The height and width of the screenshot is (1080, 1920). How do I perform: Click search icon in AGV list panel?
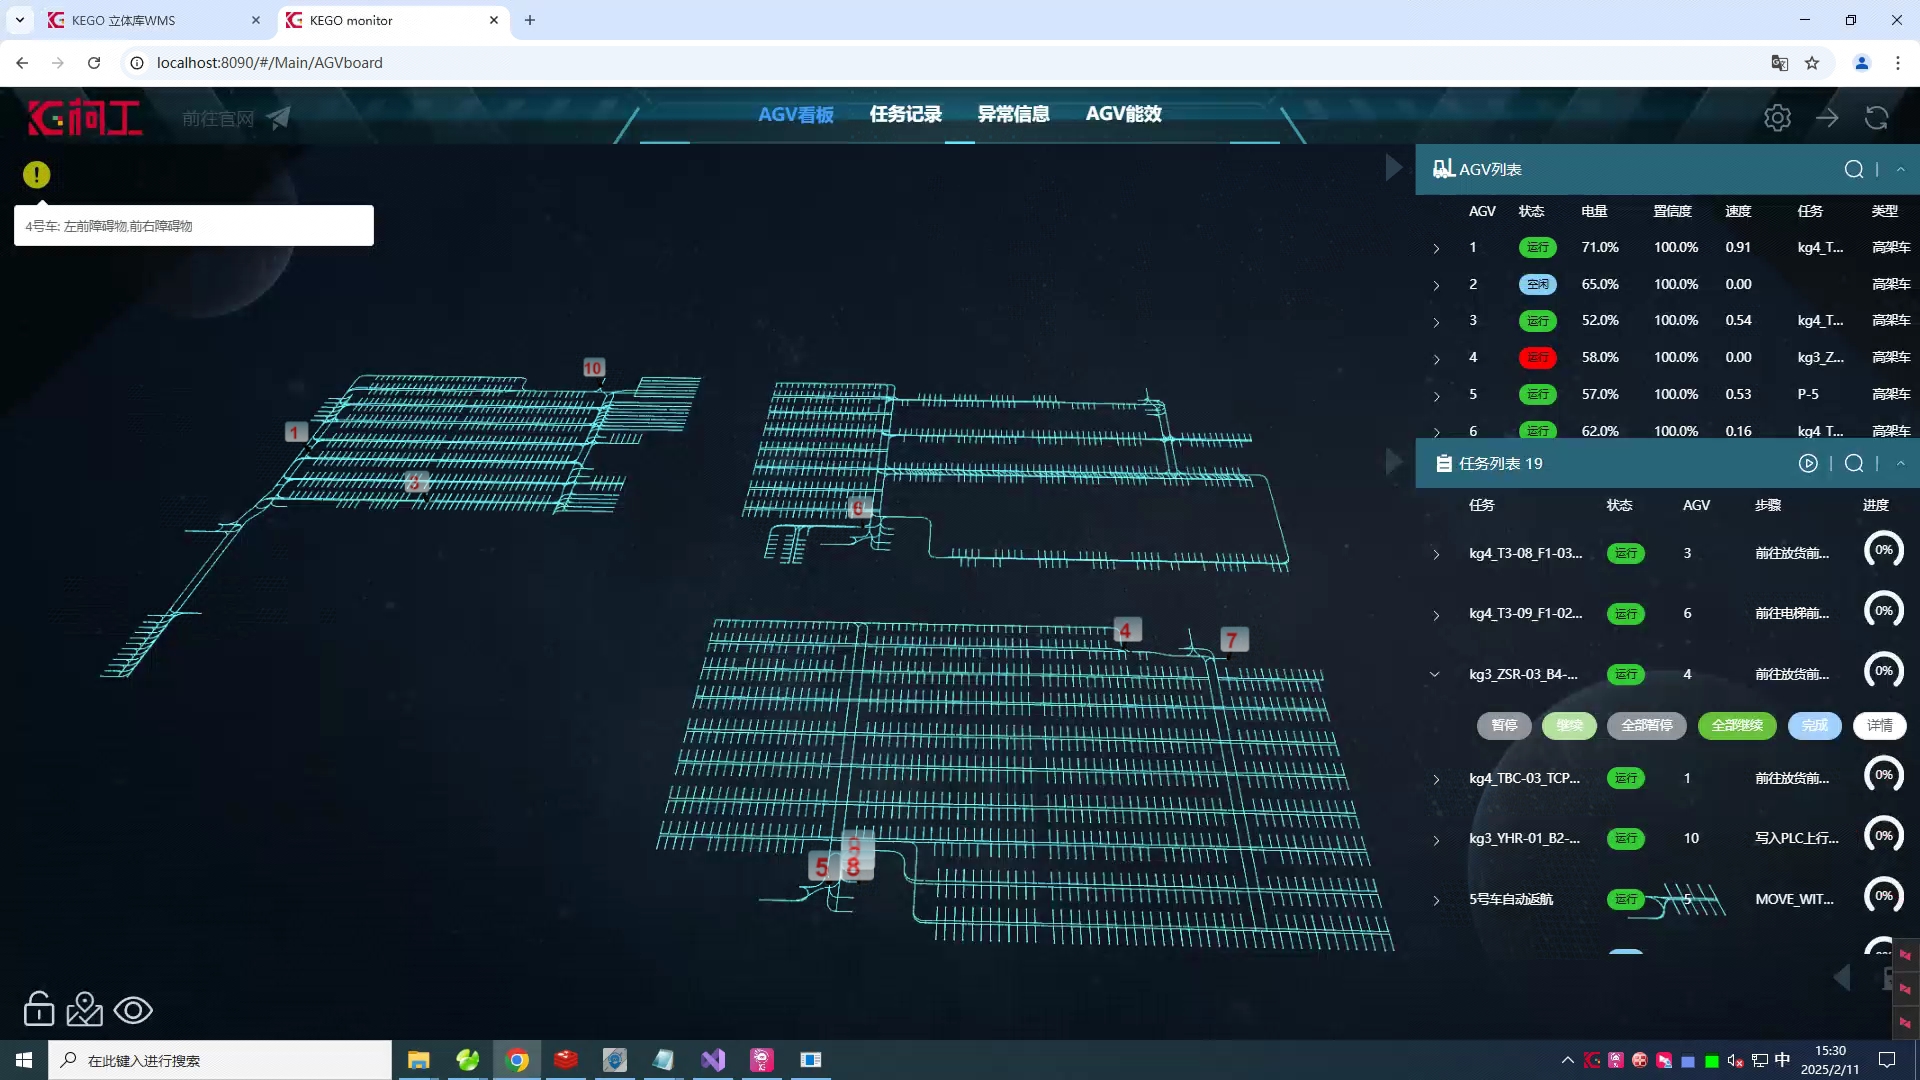pos(1853,170)
